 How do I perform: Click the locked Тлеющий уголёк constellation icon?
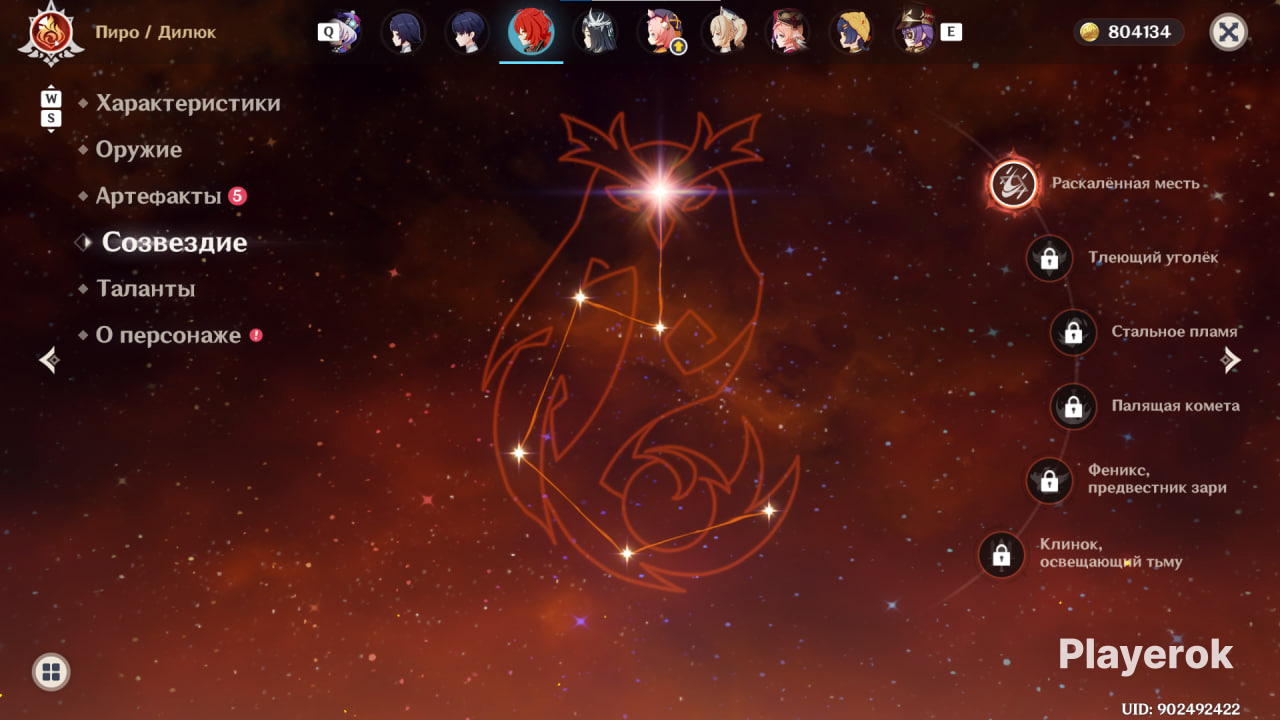click(1049, 258)
